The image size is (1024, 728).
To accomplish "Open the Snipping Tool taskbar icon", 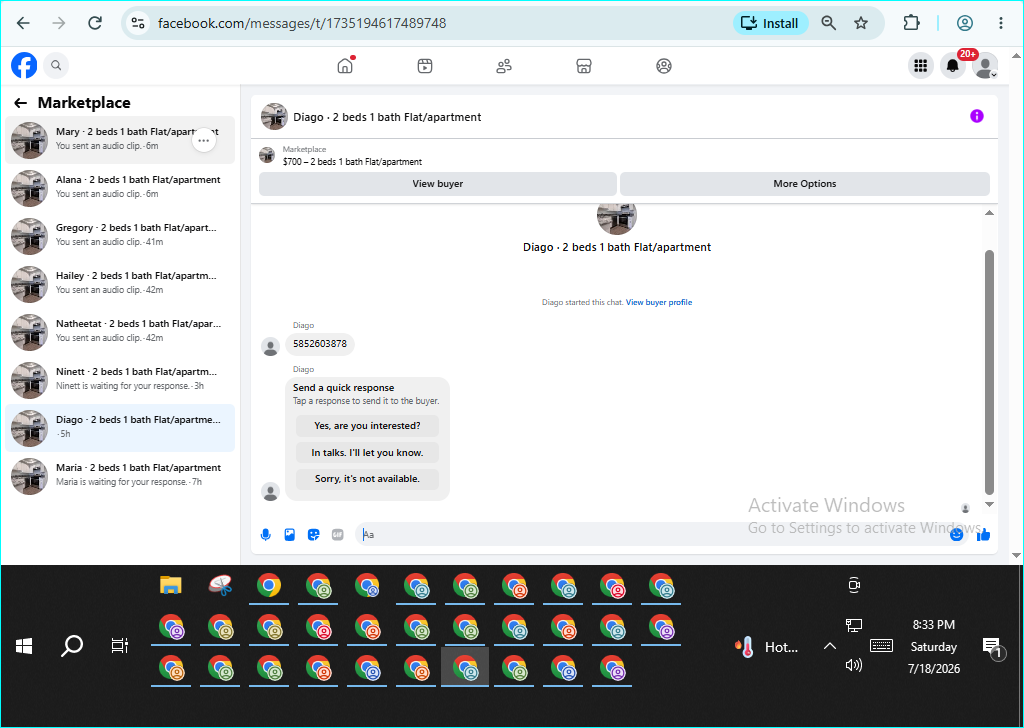I will [x=220, y=585].
